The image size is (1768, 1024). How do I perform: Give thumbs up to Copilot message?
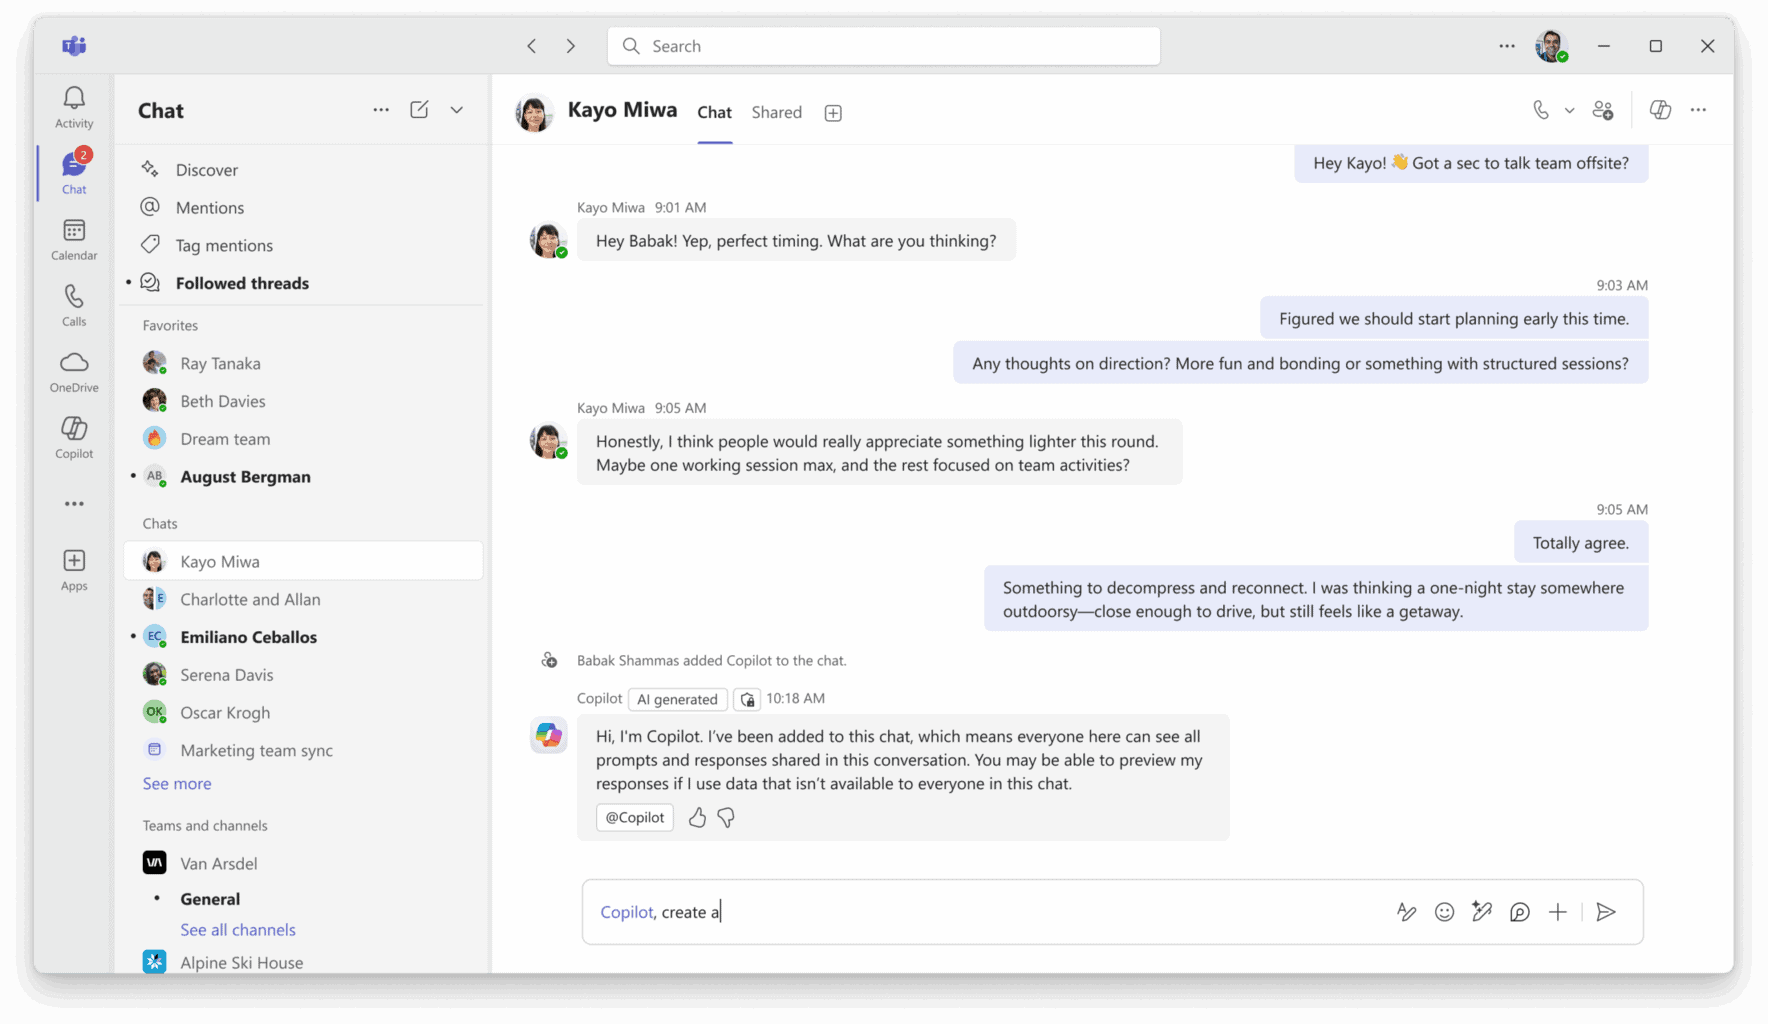coord(697,818)
